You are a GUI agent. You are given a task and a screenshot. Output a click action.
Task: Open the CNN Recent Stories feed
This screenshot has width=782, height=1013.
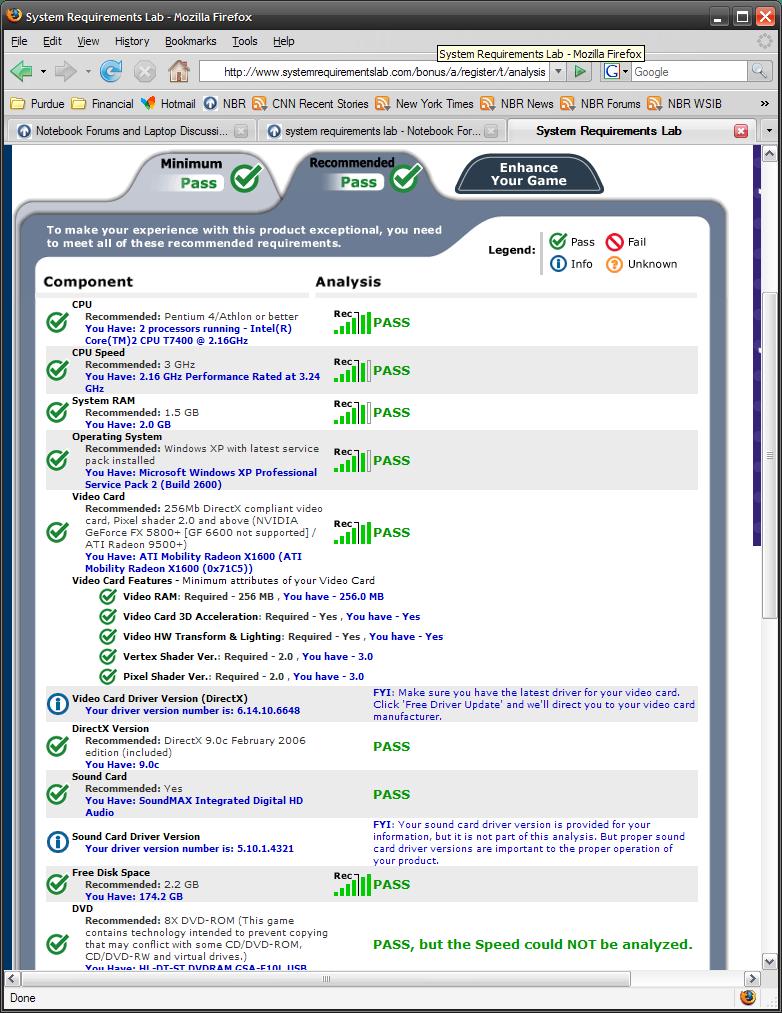click(311, 103)
